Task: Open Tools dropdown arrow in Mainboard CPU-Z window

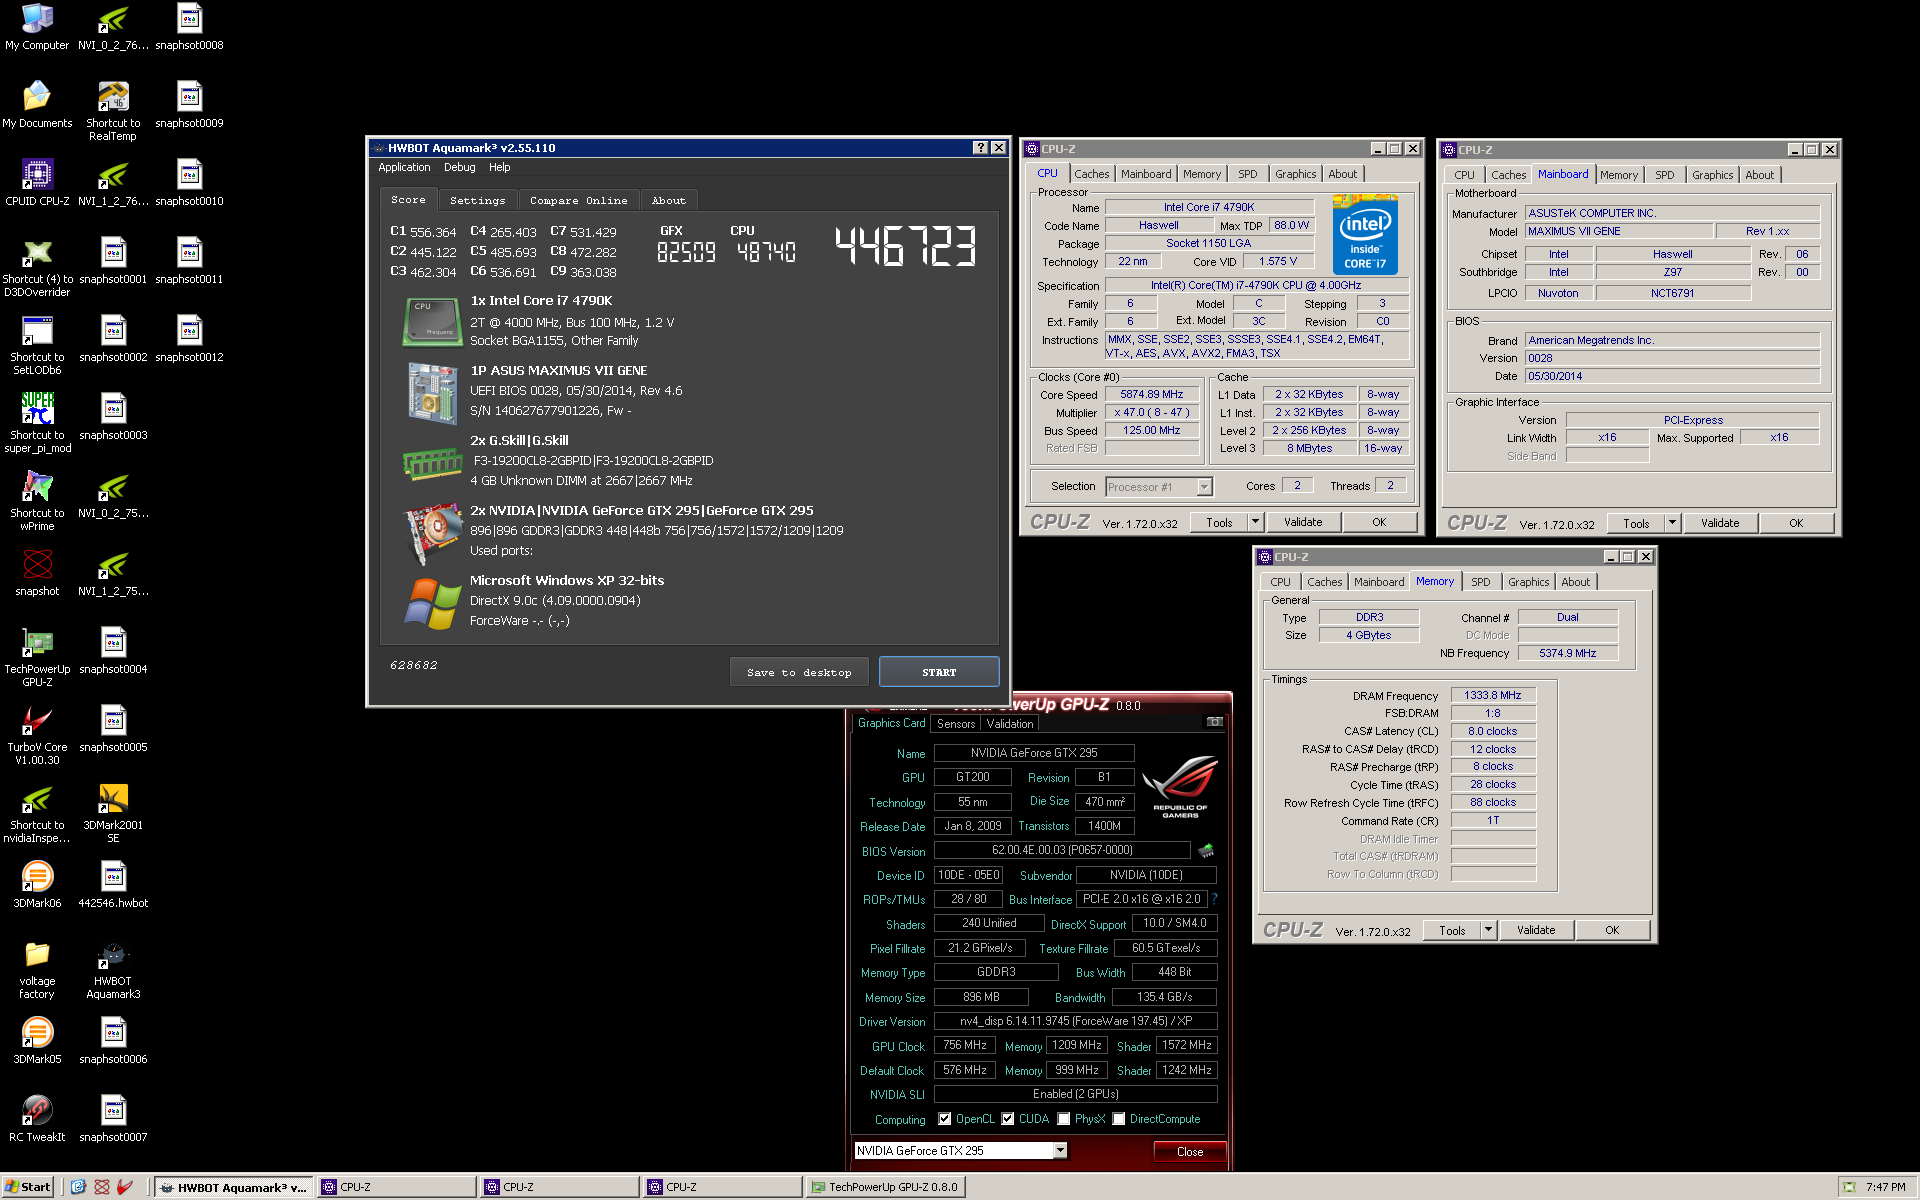Action: (x=1673, y=523)
